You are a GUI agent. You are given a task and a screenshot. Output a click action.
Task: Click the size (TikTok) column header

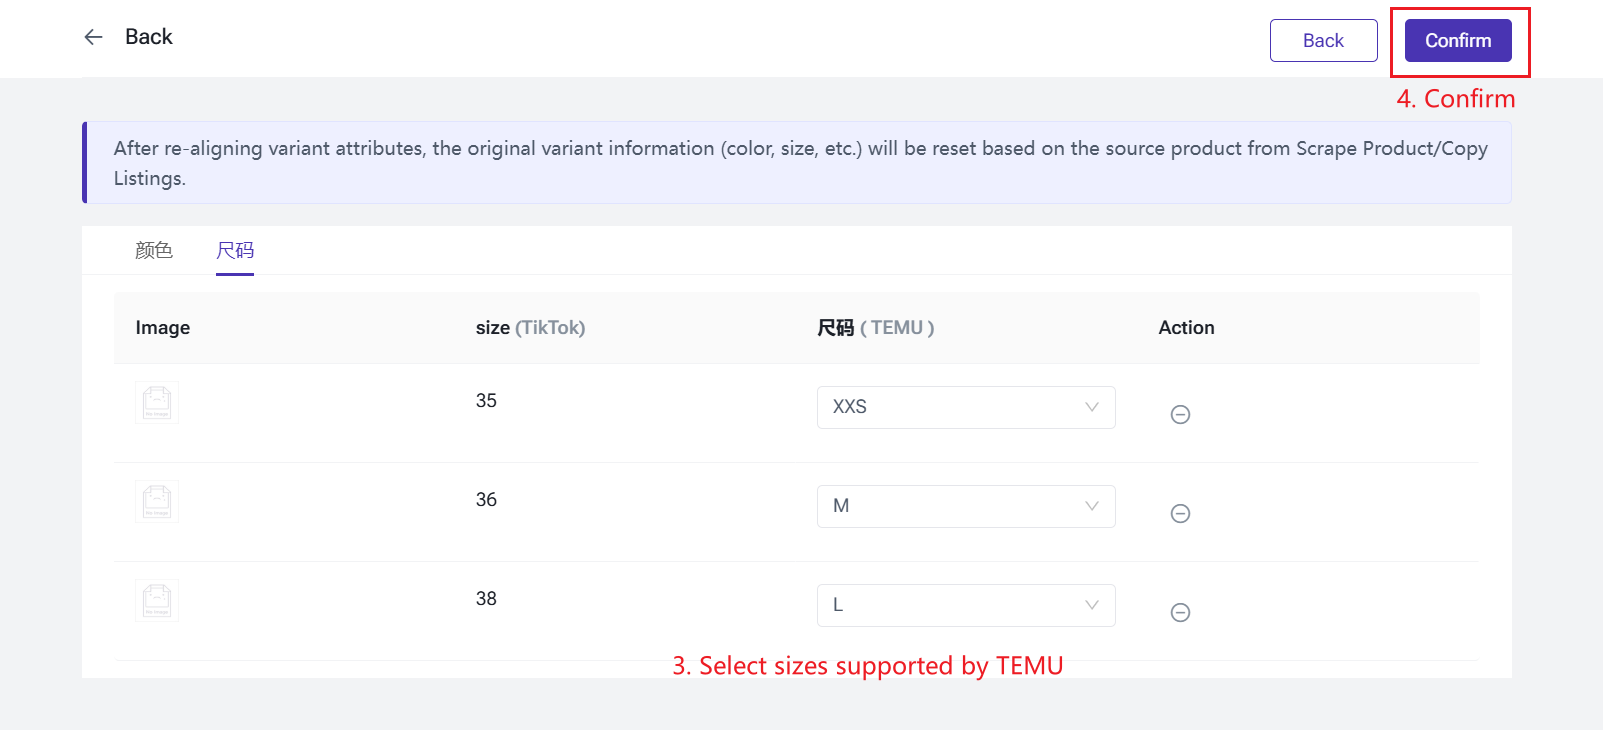(530, 328)
